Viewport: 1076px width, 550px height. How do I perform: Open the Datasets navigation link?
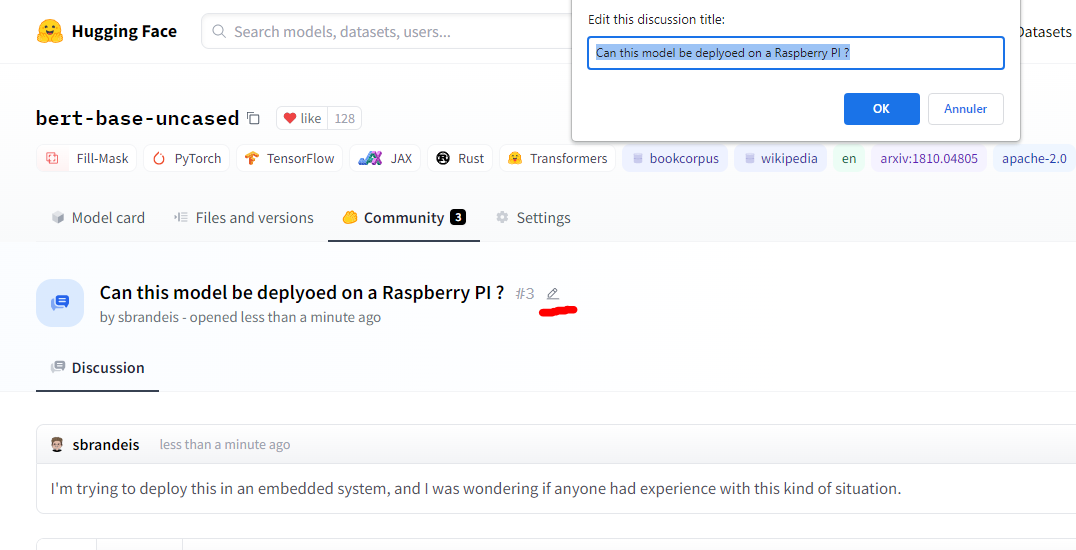click(x=1045, y=32)
